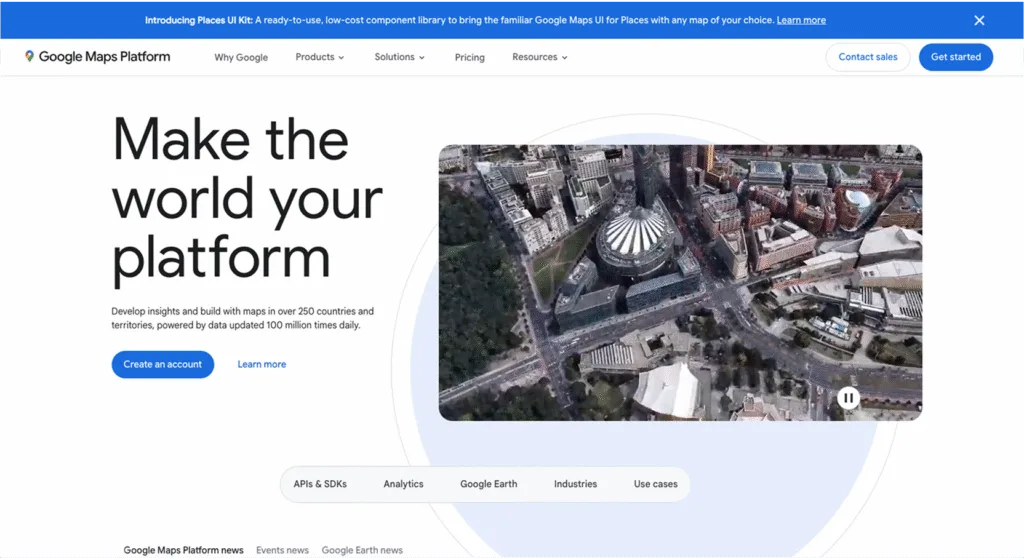Go to the Pricing page
The height and width of the screenshot is (558, 1024).
(469, 57)
